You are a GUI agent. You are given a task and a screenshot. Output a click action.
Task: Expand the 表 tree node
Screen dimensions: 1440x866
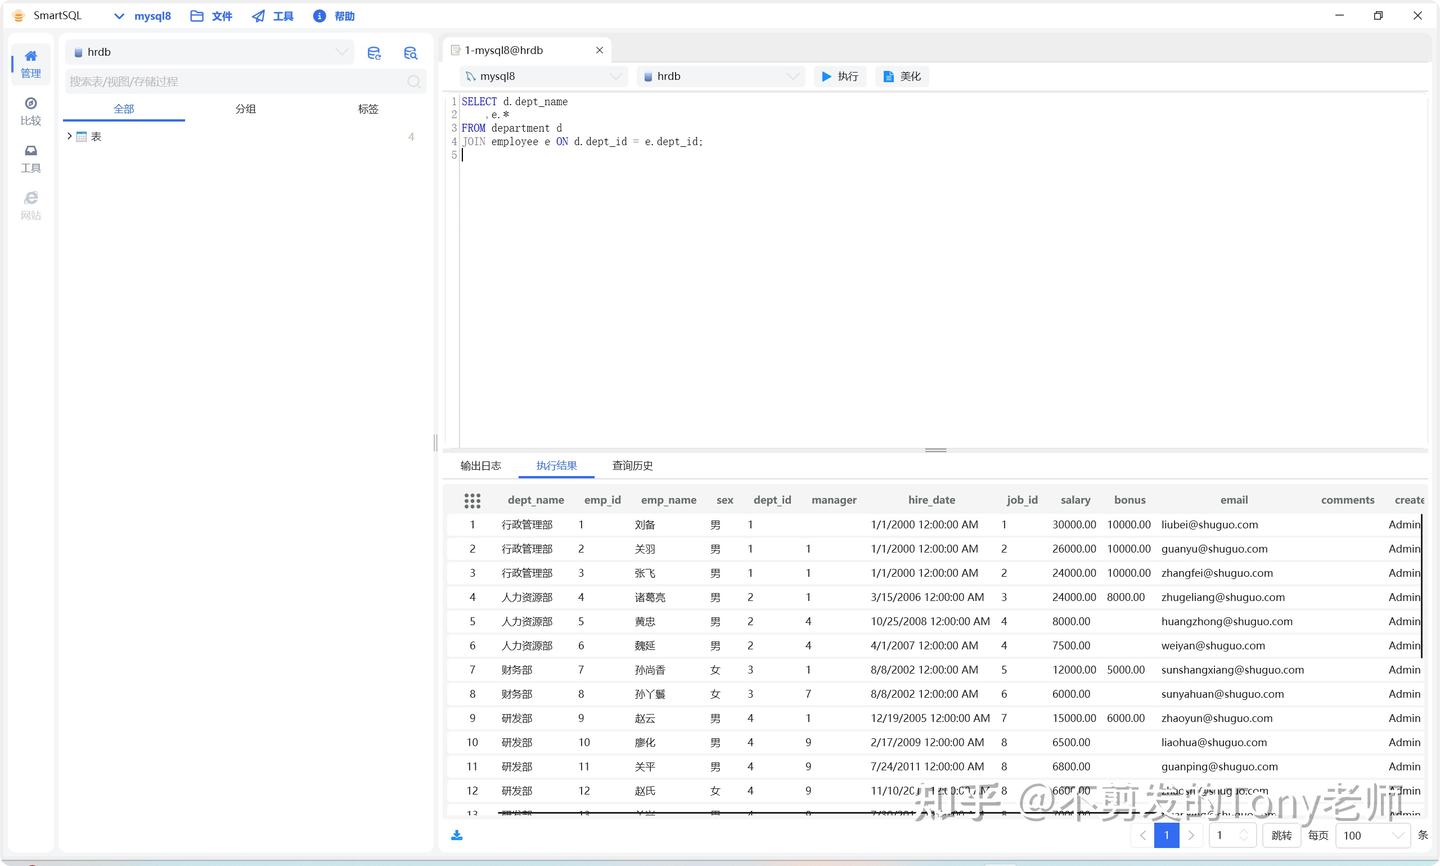coord(69,136)
